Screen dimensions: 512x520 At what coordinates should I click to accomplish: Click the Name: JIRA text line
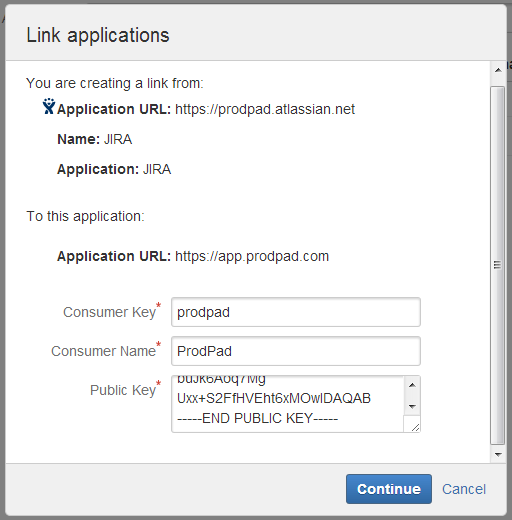95,139
